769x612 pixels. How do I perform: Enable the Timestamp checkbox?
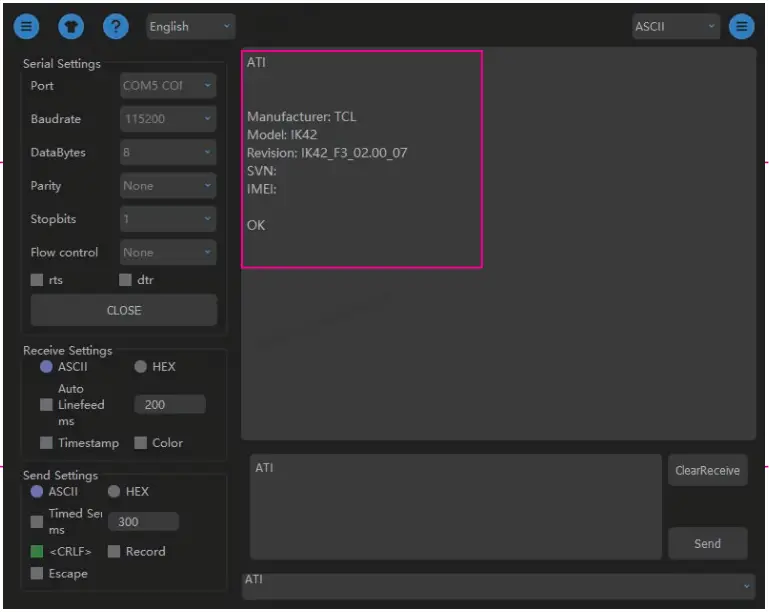[46, 443]
